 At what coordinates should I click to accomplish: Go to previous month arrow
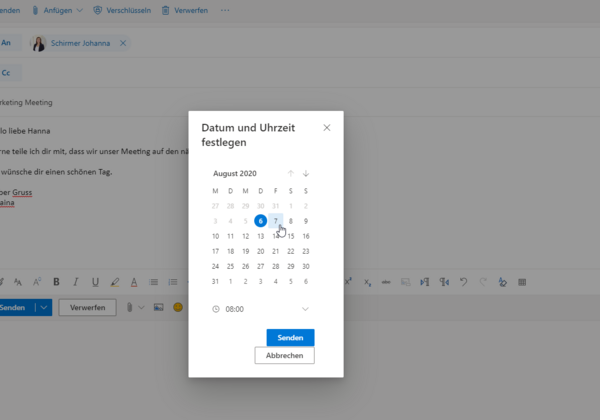[291, 174]
